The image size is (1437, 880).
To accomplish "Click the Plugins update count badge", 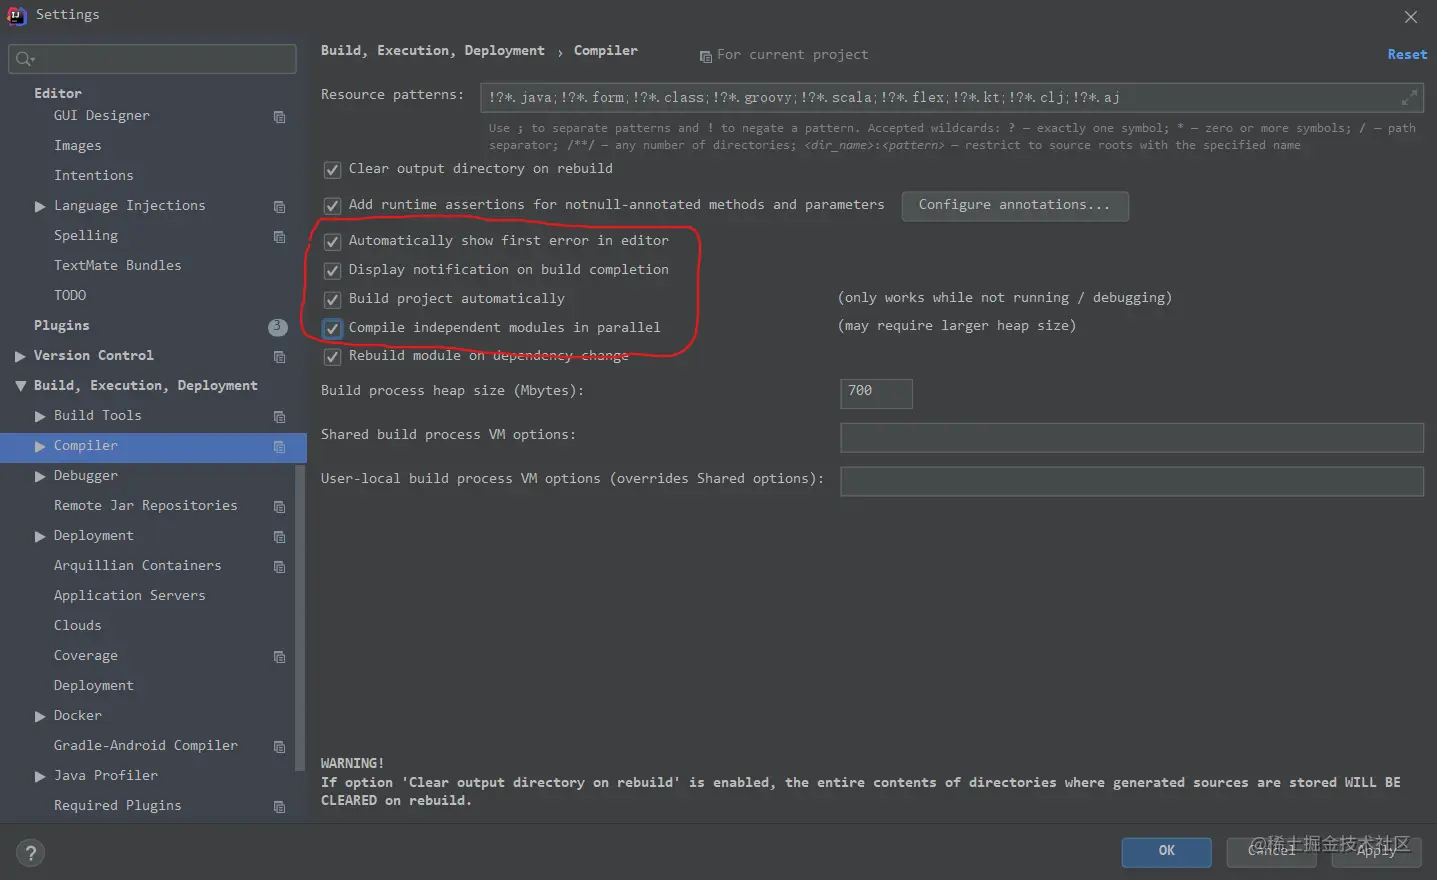I will coord(277,327).
